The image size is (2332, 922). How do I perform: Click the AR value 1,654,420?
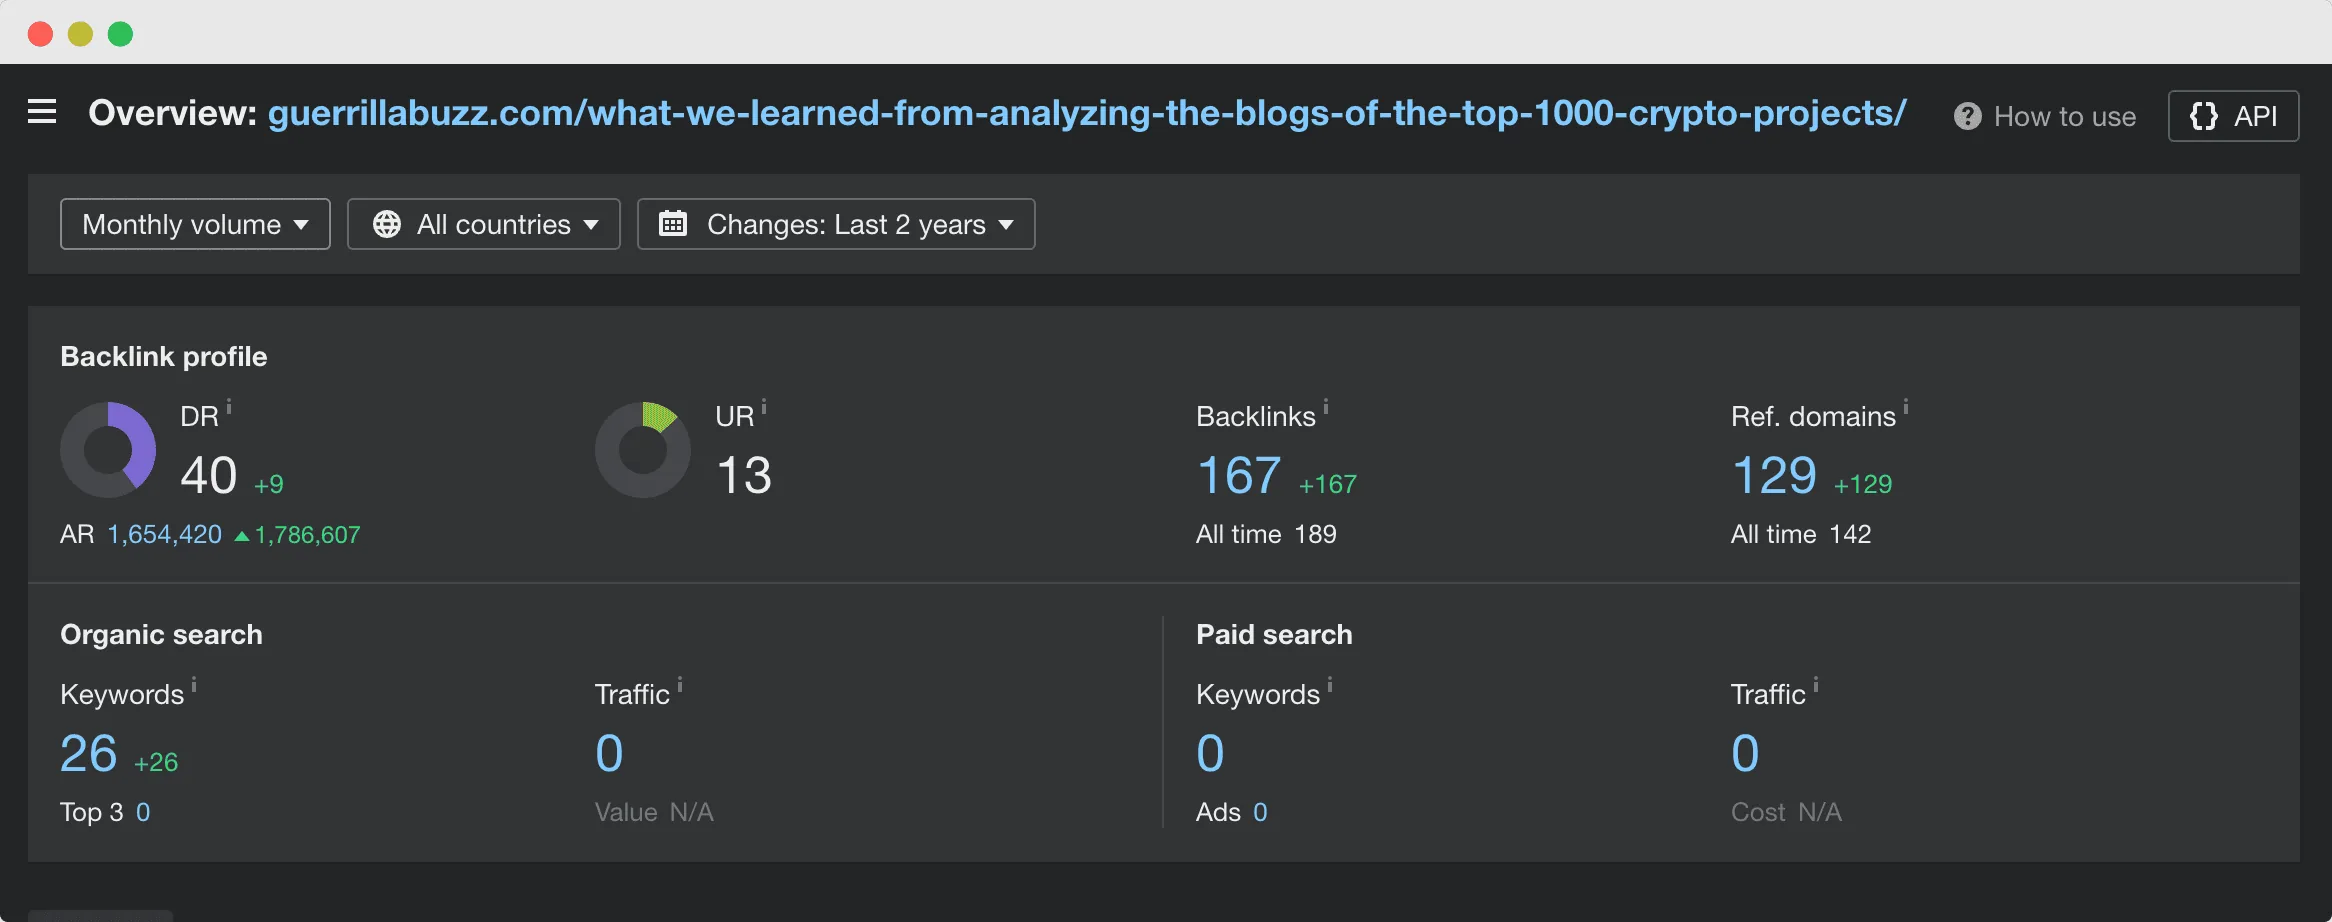coord(165,535)
